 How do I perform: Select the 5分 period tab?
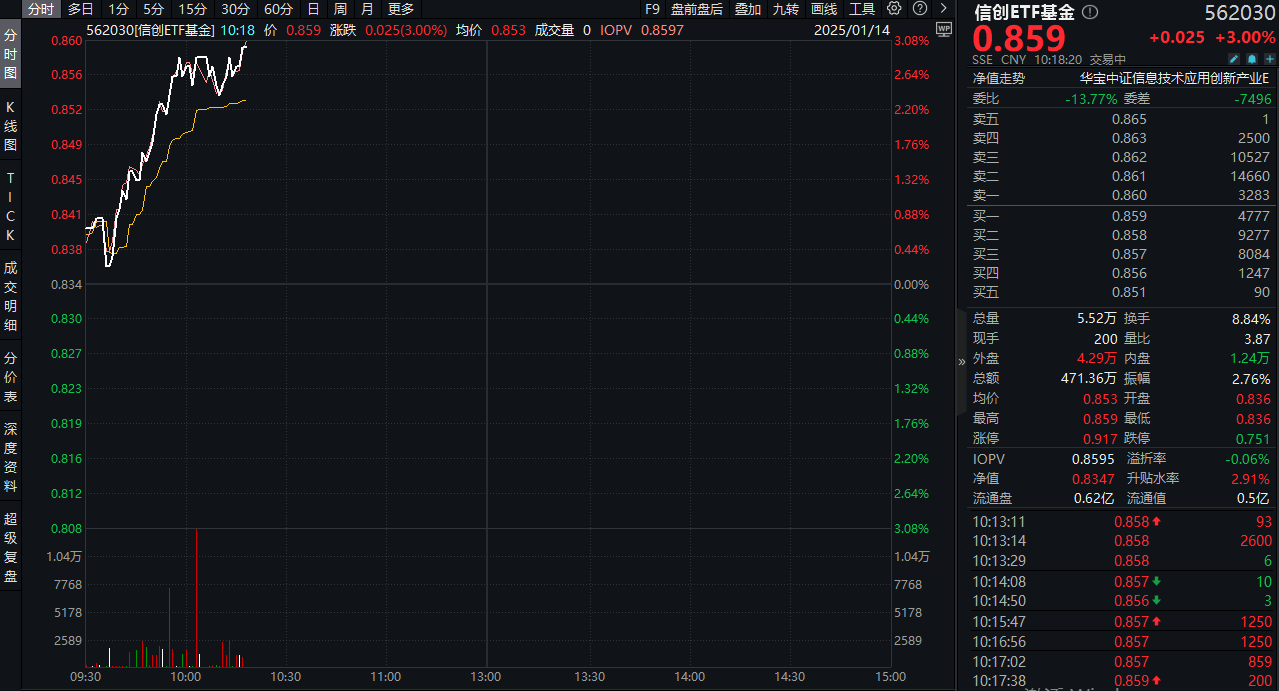click(153, 9)
